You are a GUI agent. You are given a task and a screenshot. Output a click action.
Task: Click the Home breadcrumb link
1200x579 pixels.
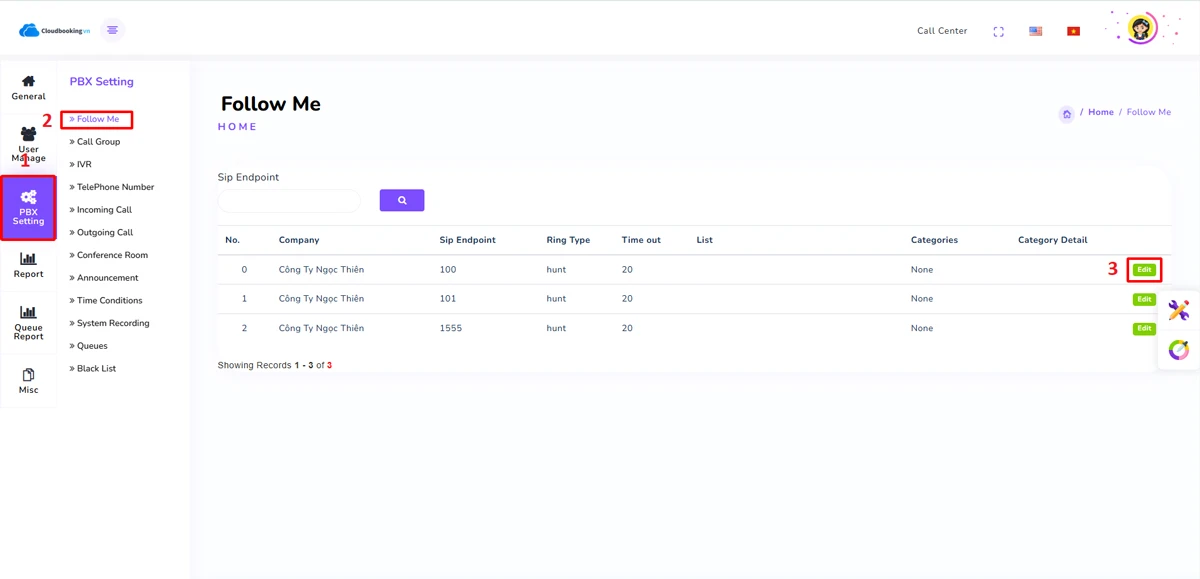(x=1100, y=112)
